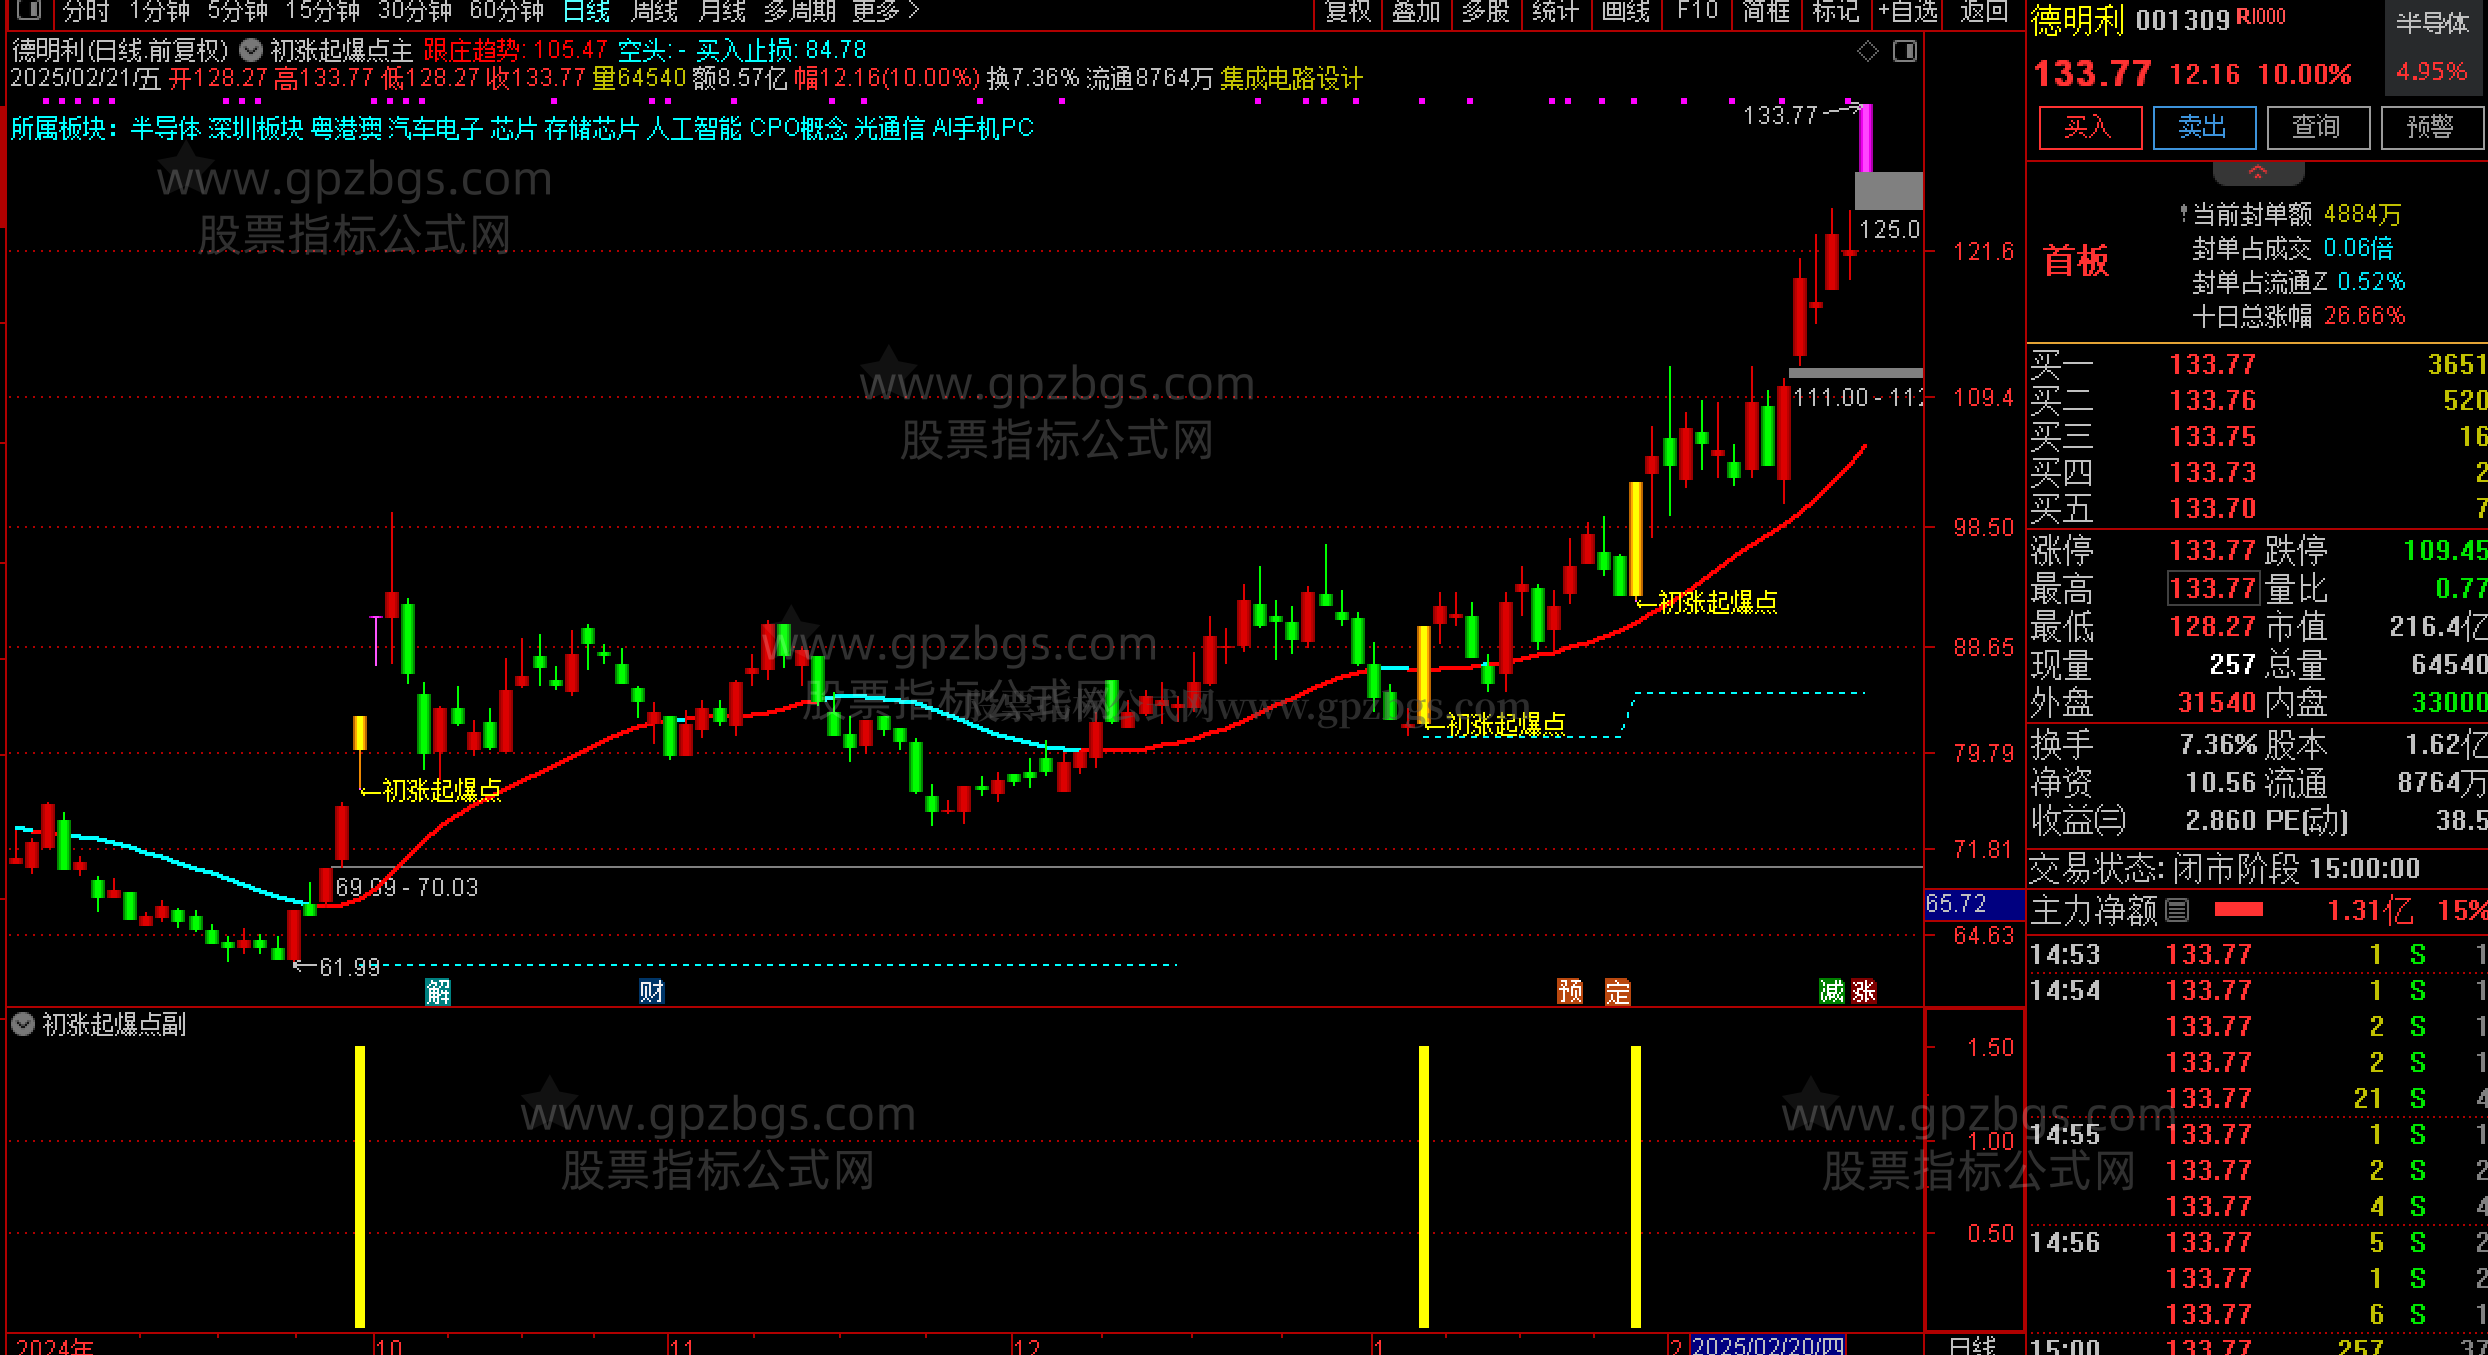2488x1355 pixels.
Task: Click the 日线 label at chart bottom-right
Action: click(x=1973, y=1345)
